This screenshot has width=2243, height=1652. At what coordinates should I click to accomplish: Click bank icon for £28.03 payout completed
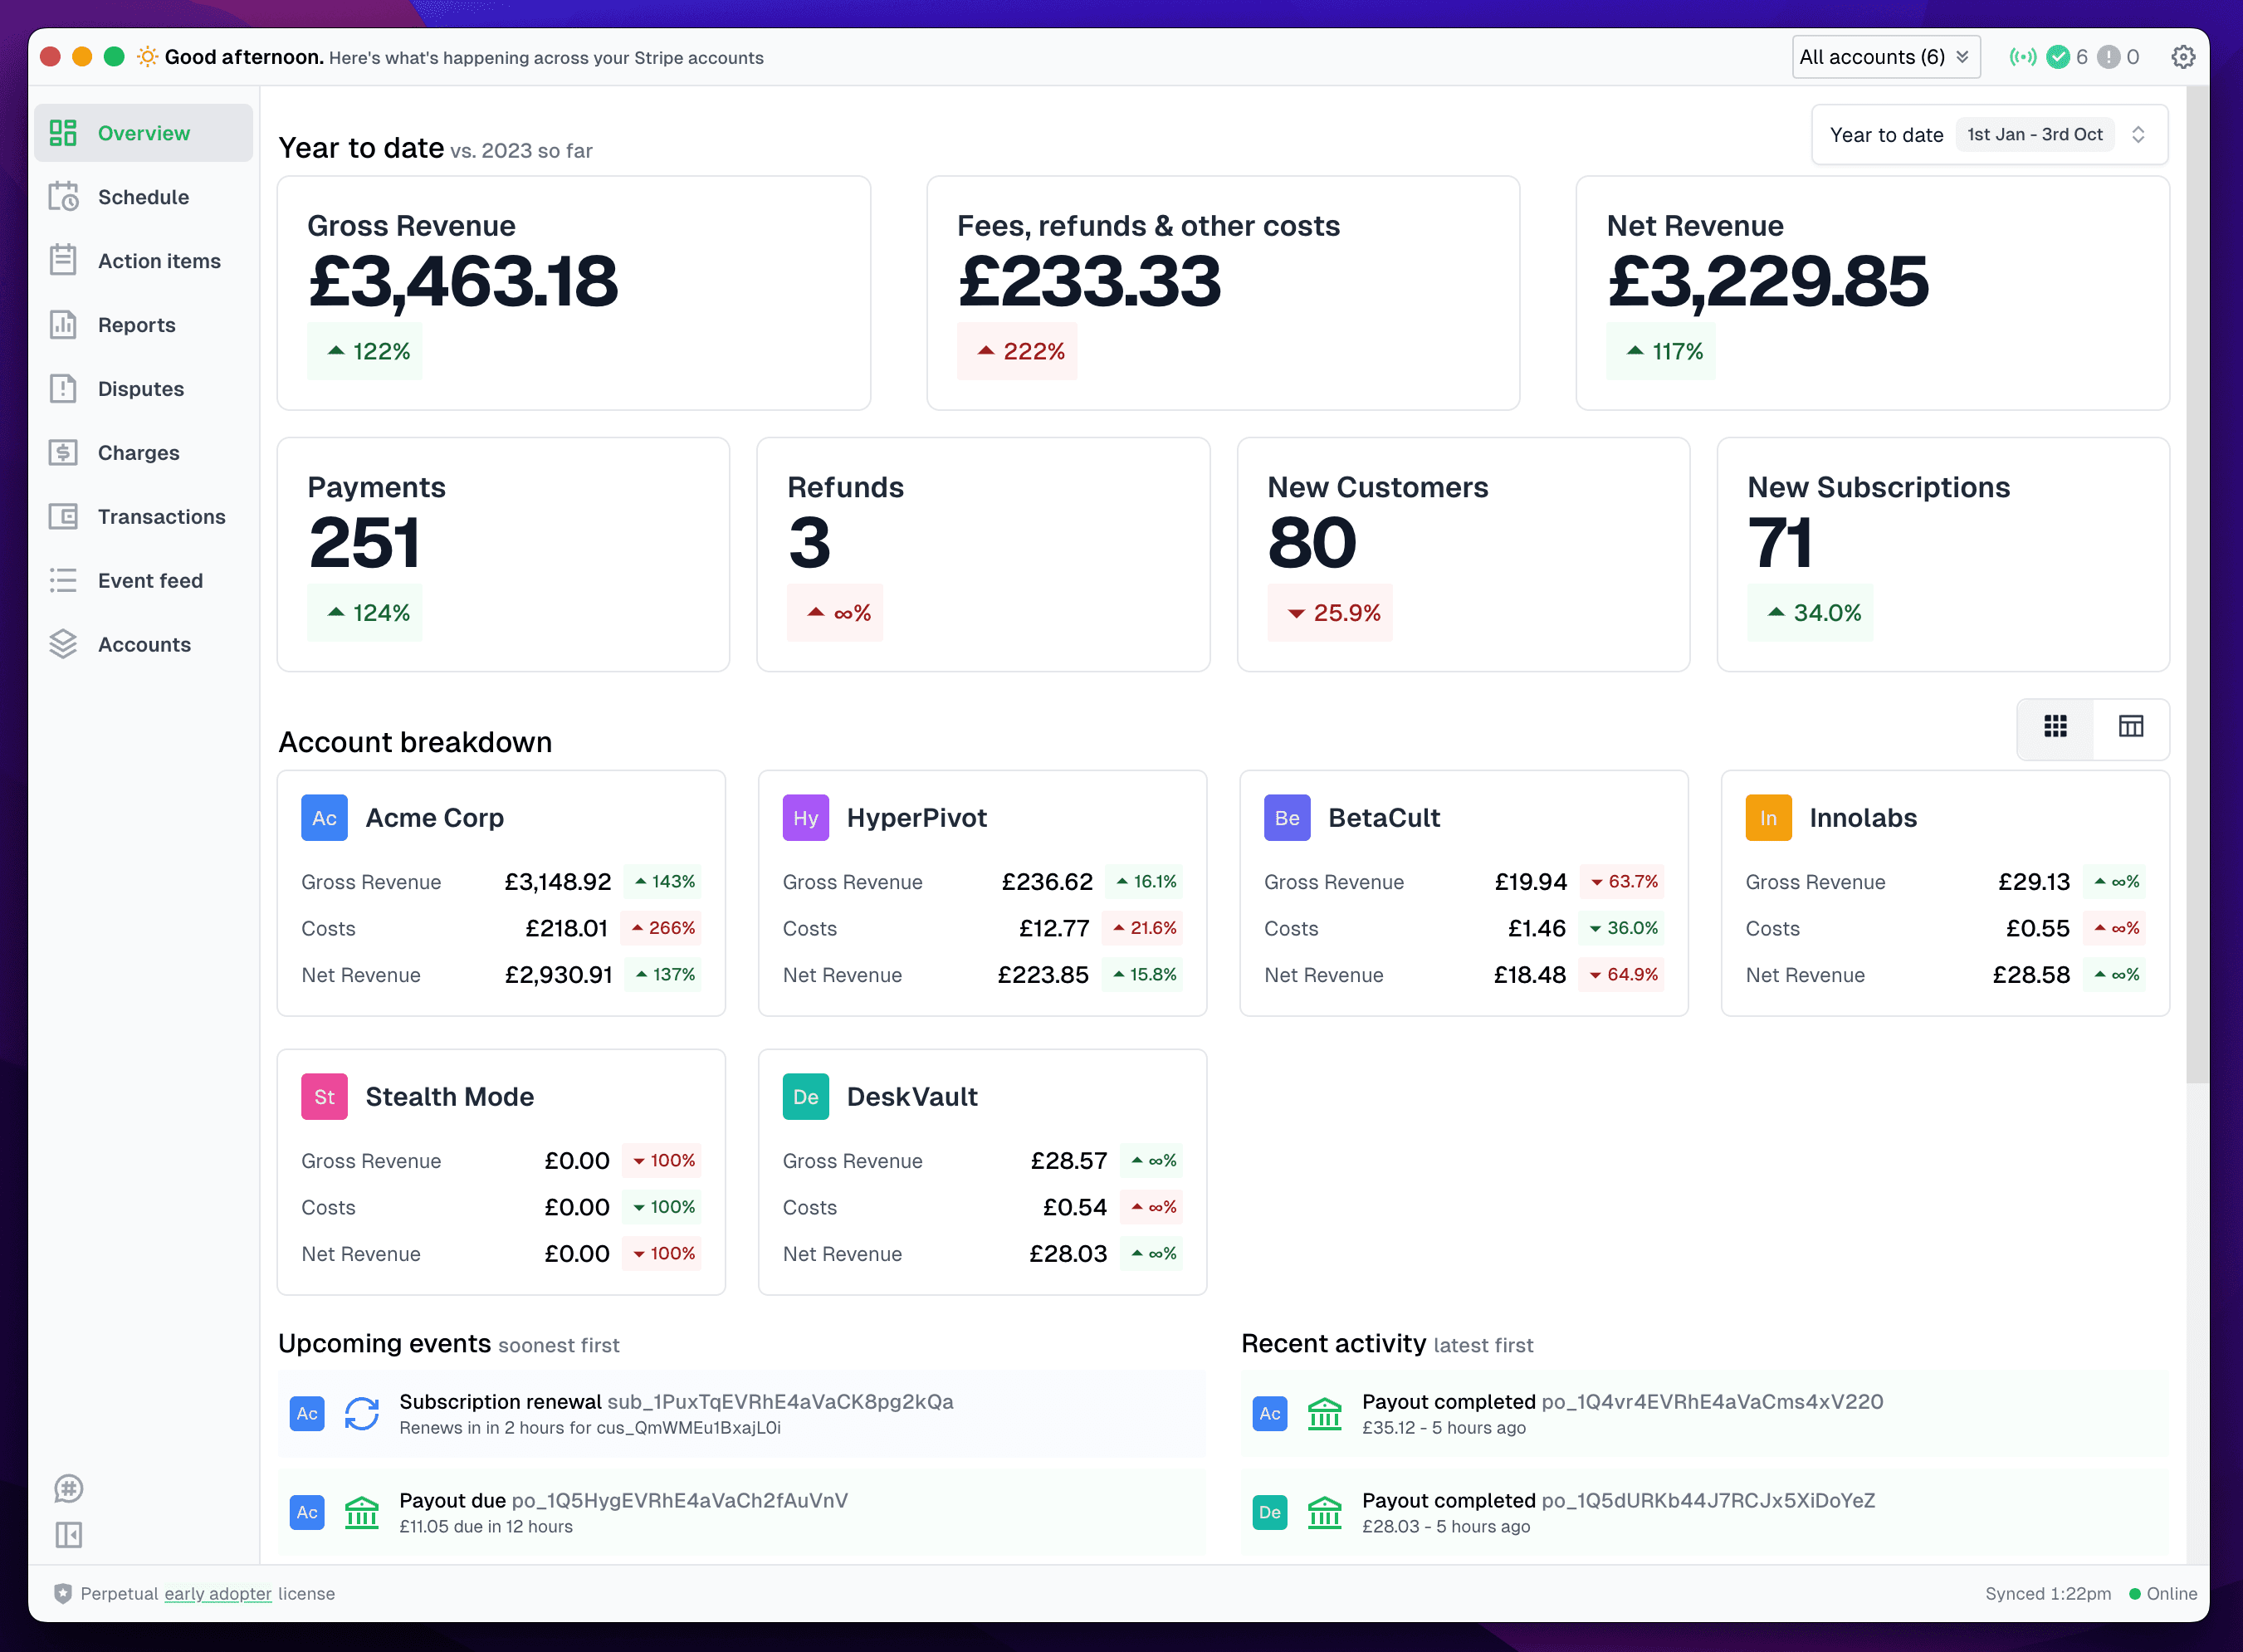point(1325,1512)
